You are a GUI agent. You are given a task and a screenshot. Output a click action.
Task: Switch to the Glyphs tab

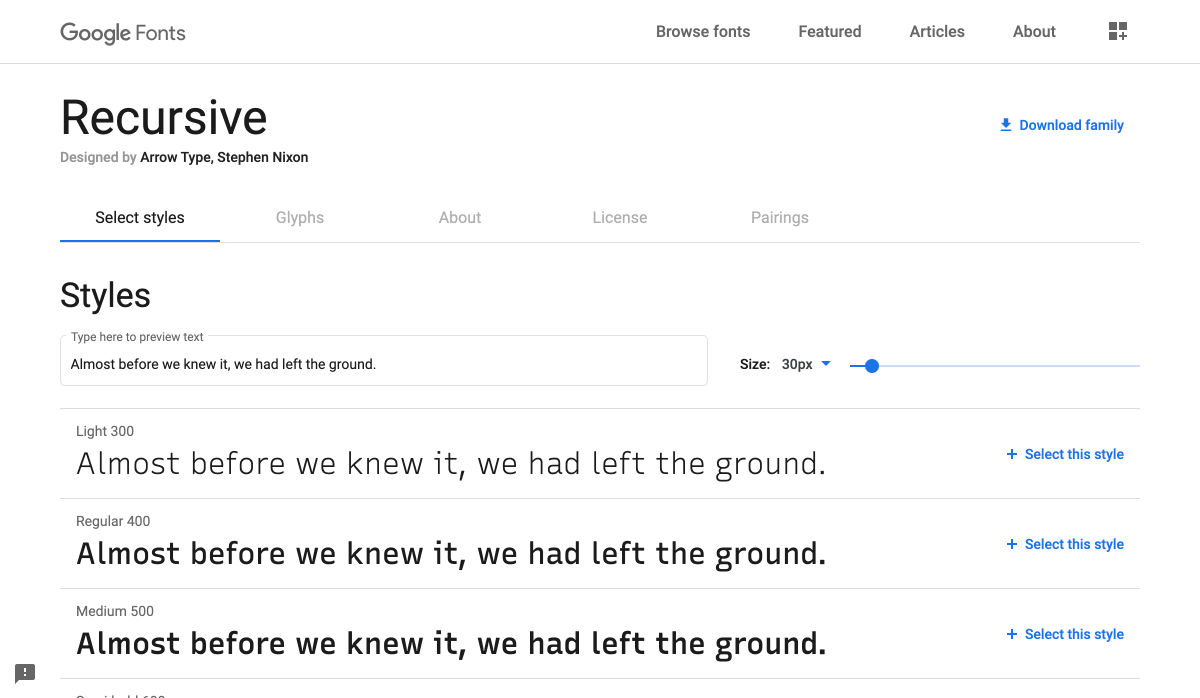(x=300, y=217)
